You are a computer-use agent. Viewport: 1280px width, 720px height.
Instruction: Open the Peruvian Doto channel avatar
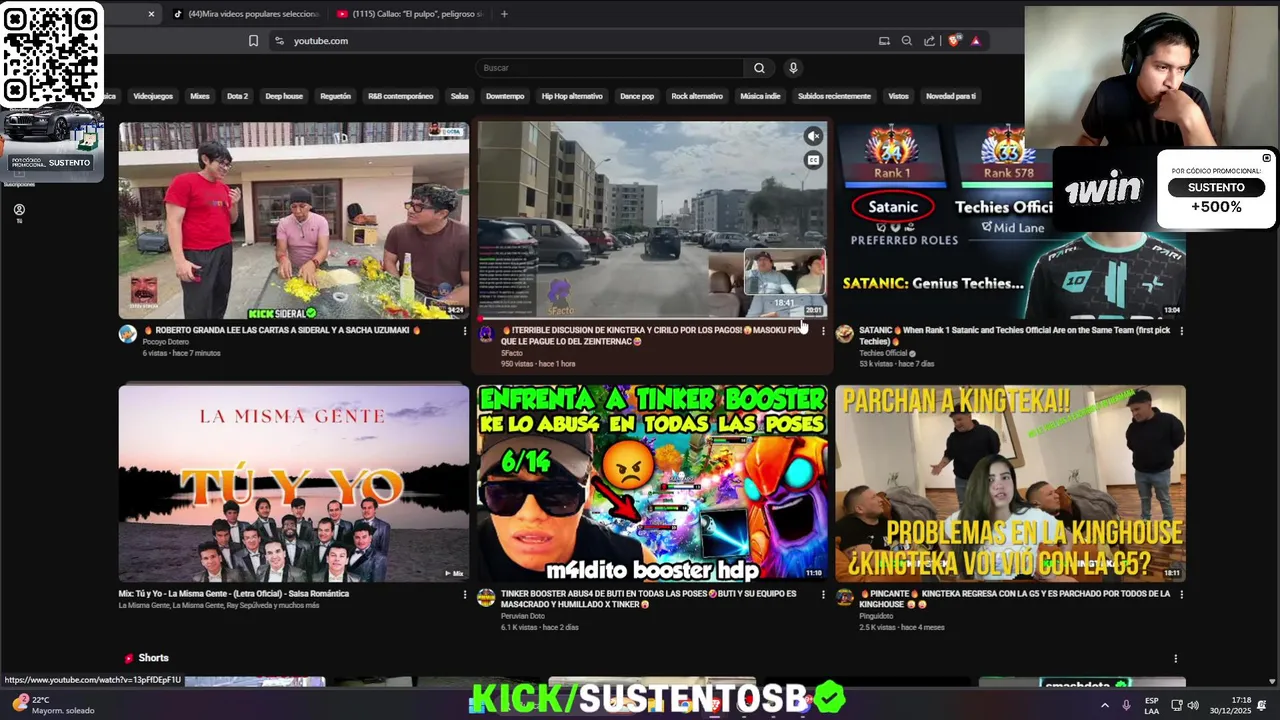click(x=486, y=598)
